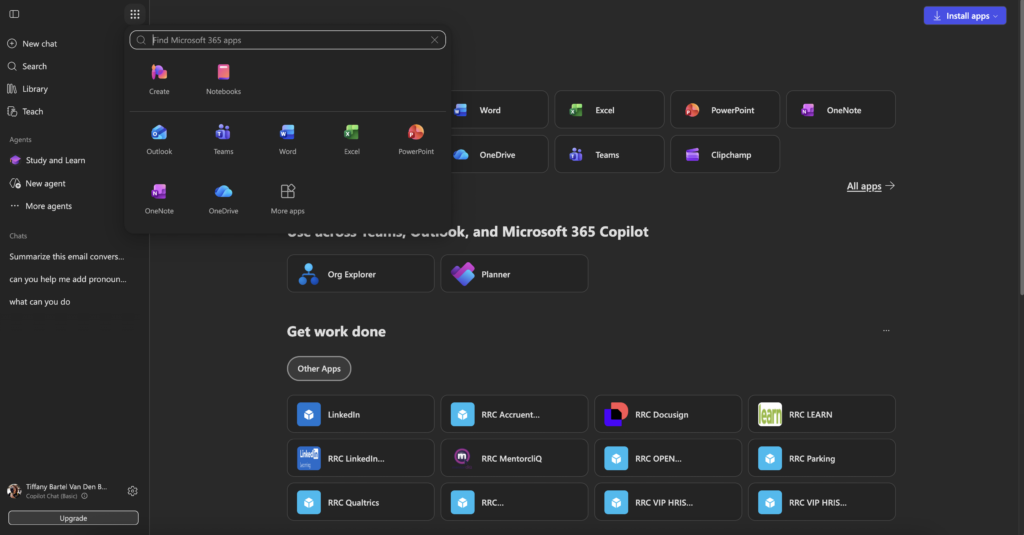Open Planner app
Viewport: 1024px width, 535px height.
coord(514,274)
